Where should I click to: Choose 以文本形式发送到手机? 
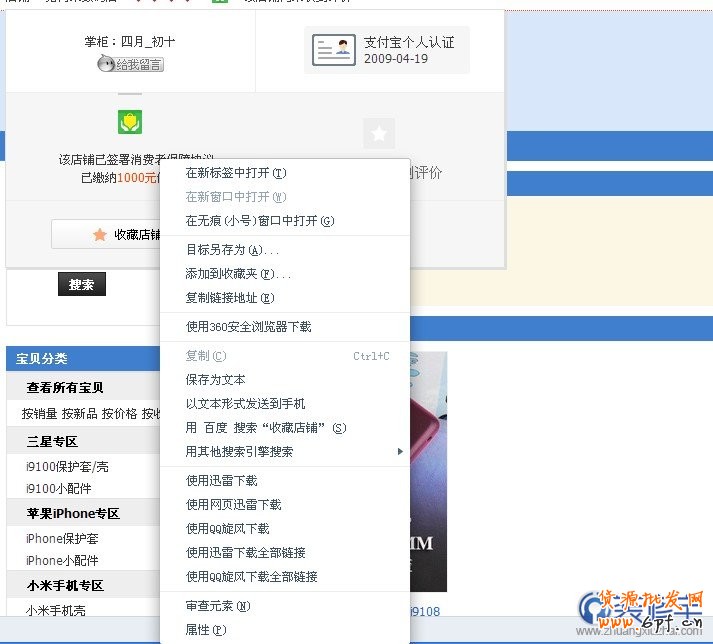click(x=285, y=404)
